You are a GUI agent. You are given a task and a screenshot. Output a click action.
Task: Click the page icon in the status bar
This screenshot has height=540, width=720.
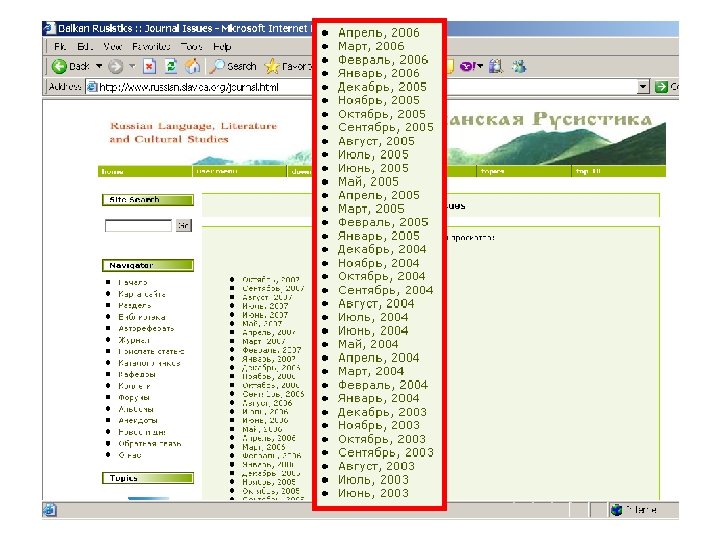[50, 510]
